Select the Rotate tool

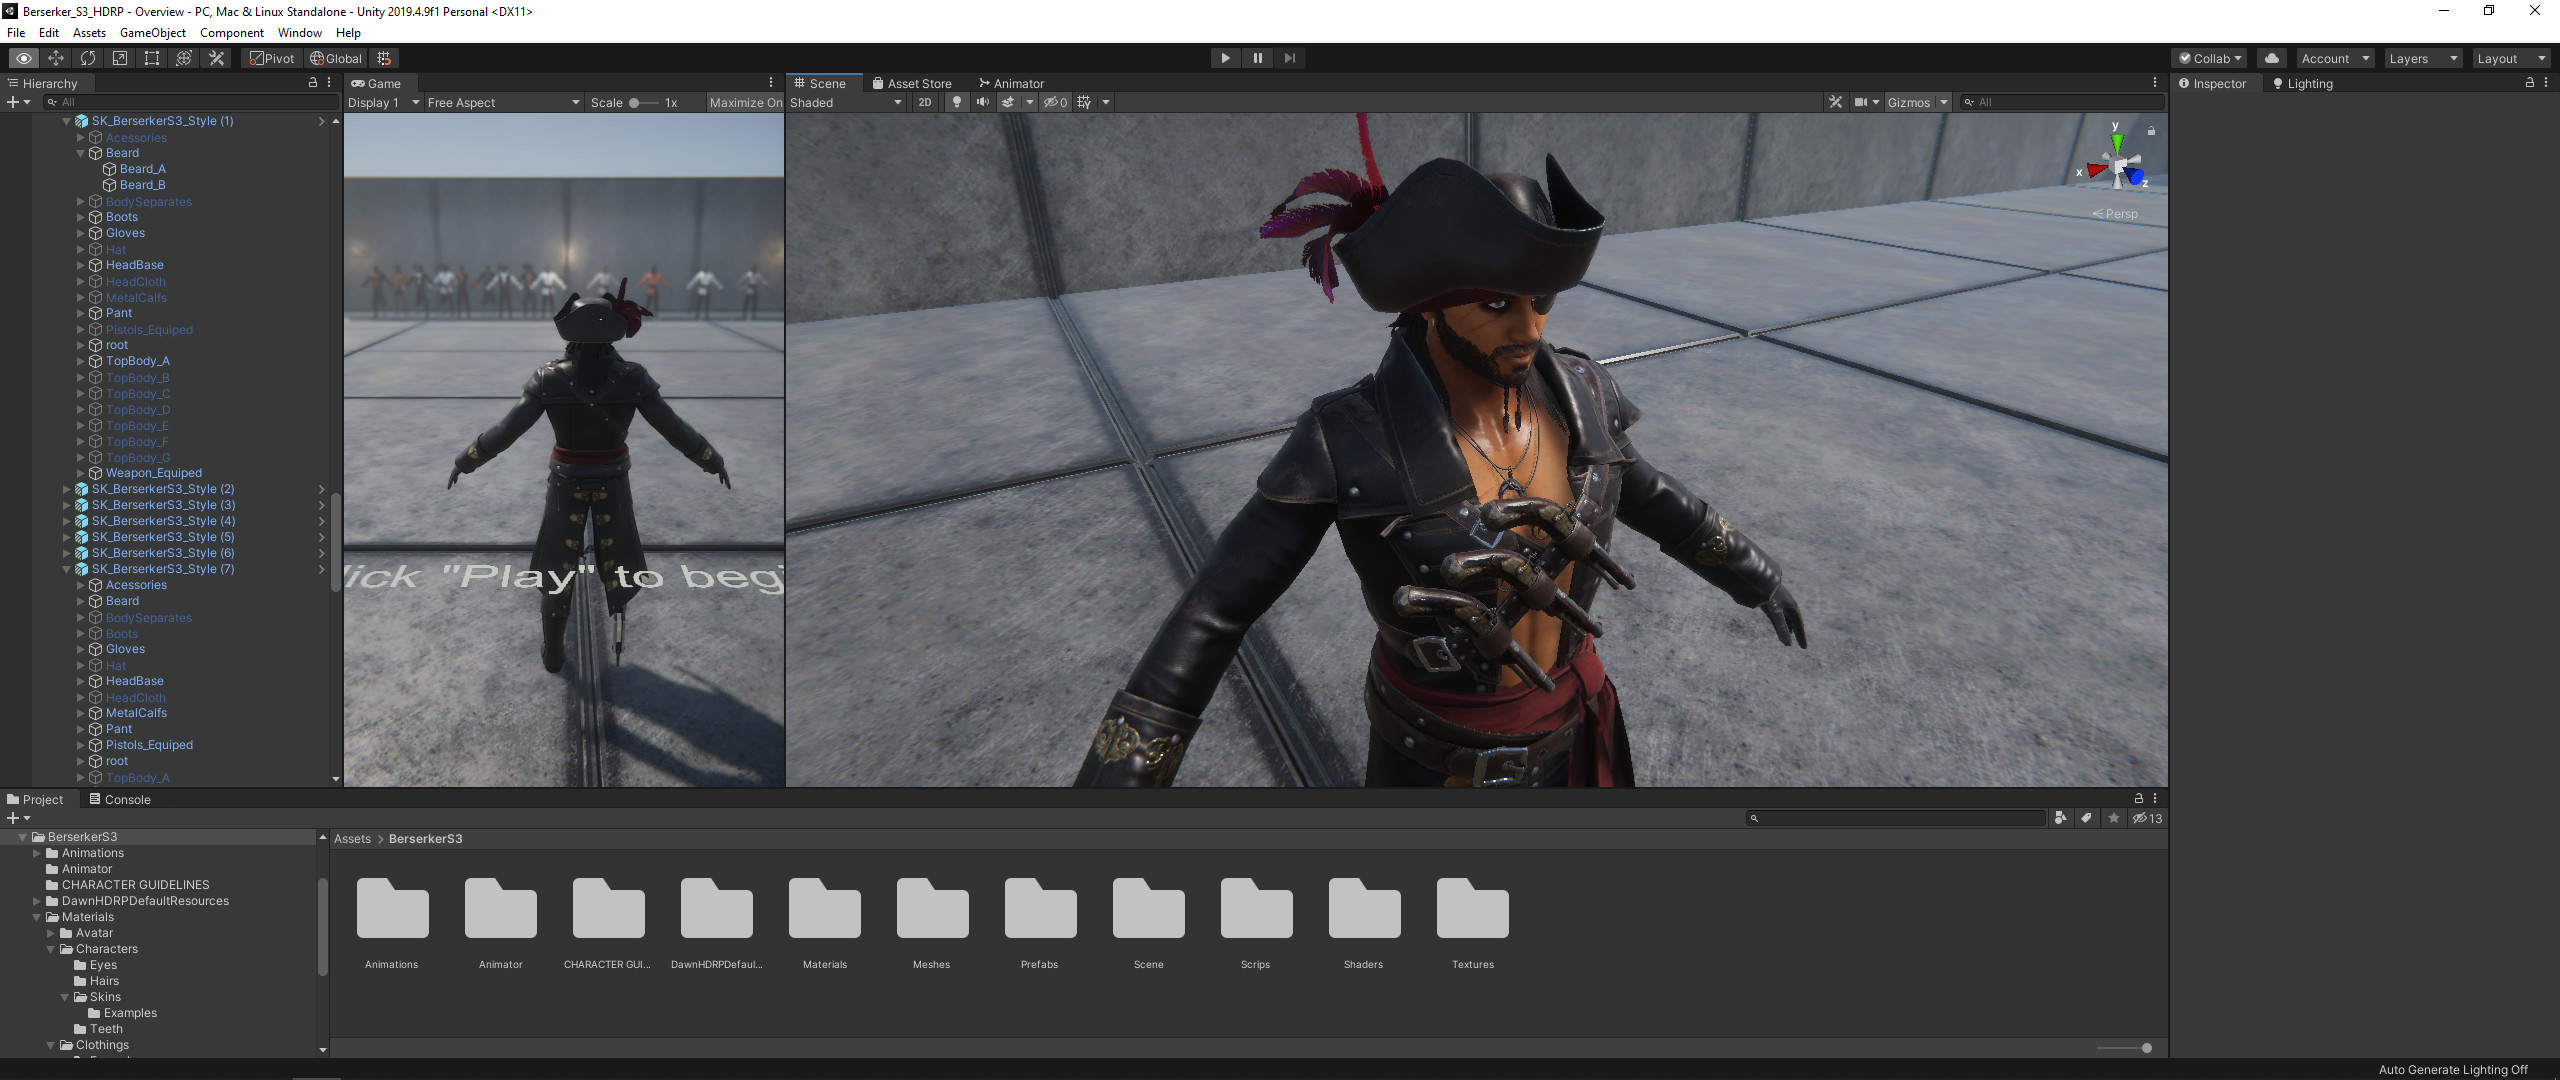click(88, 58)
